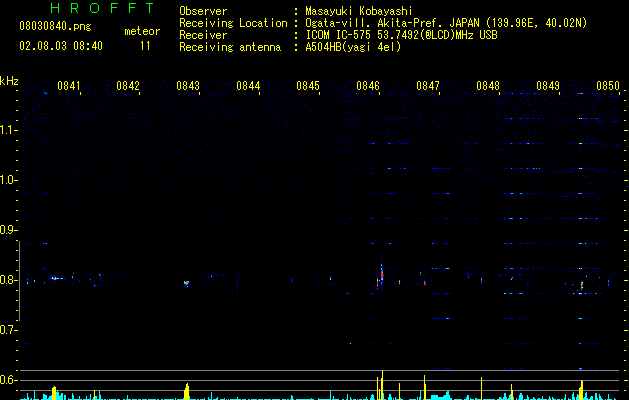
Task: Click the observer name Masayuki Kobayashi
Action: click(359, 11)
